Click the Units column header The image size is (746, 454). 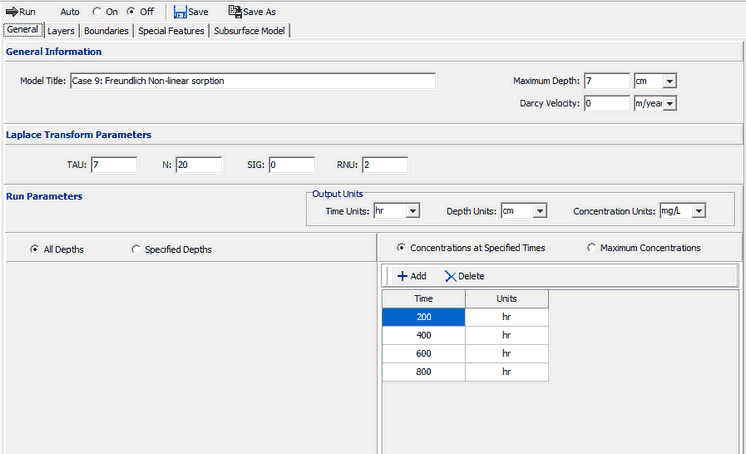pos(507,299)
